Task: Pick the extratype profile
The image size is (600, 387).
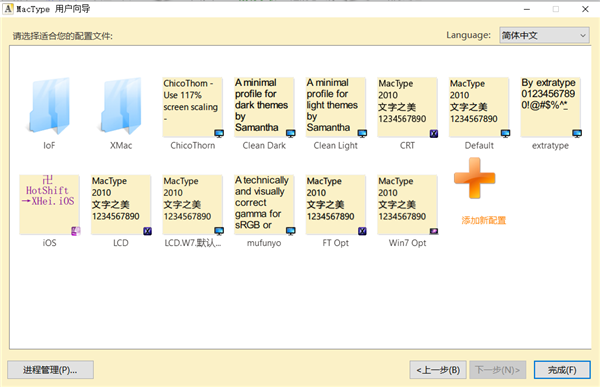Action: pyautogui.click(x=550, y=107)
